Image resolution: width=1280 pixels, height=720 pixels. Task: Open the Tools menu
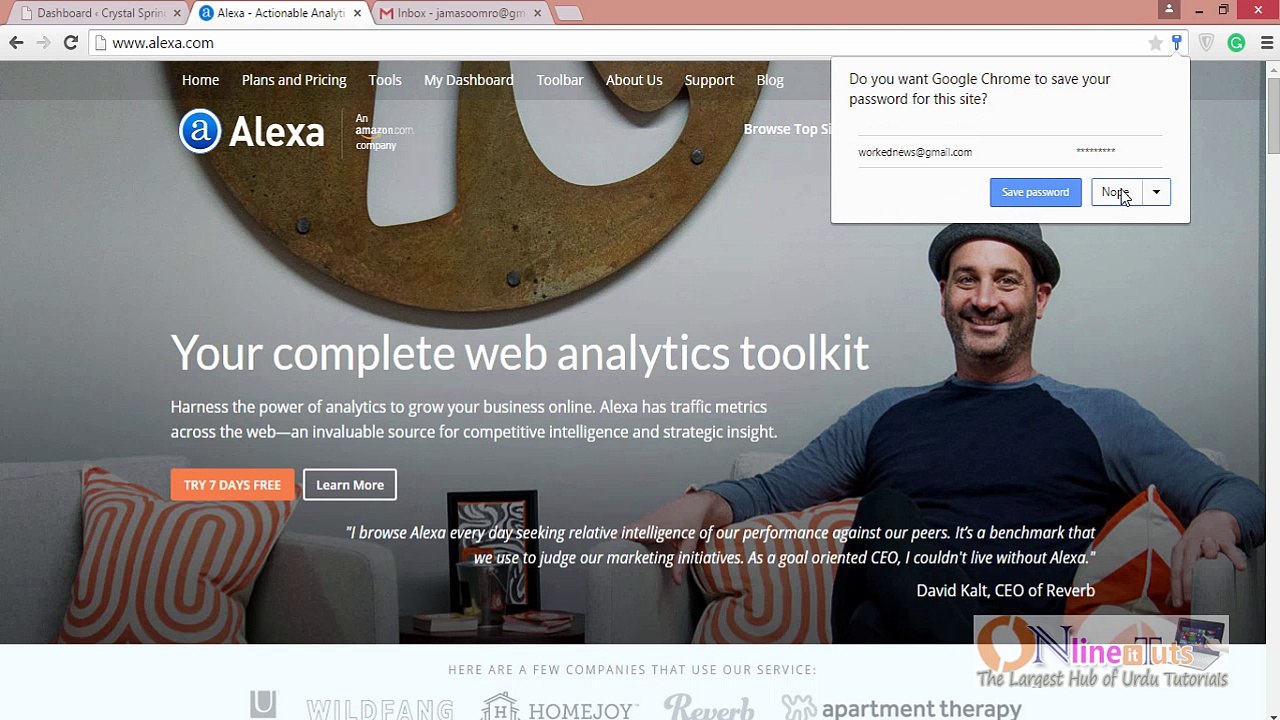(x=385, y=80)
